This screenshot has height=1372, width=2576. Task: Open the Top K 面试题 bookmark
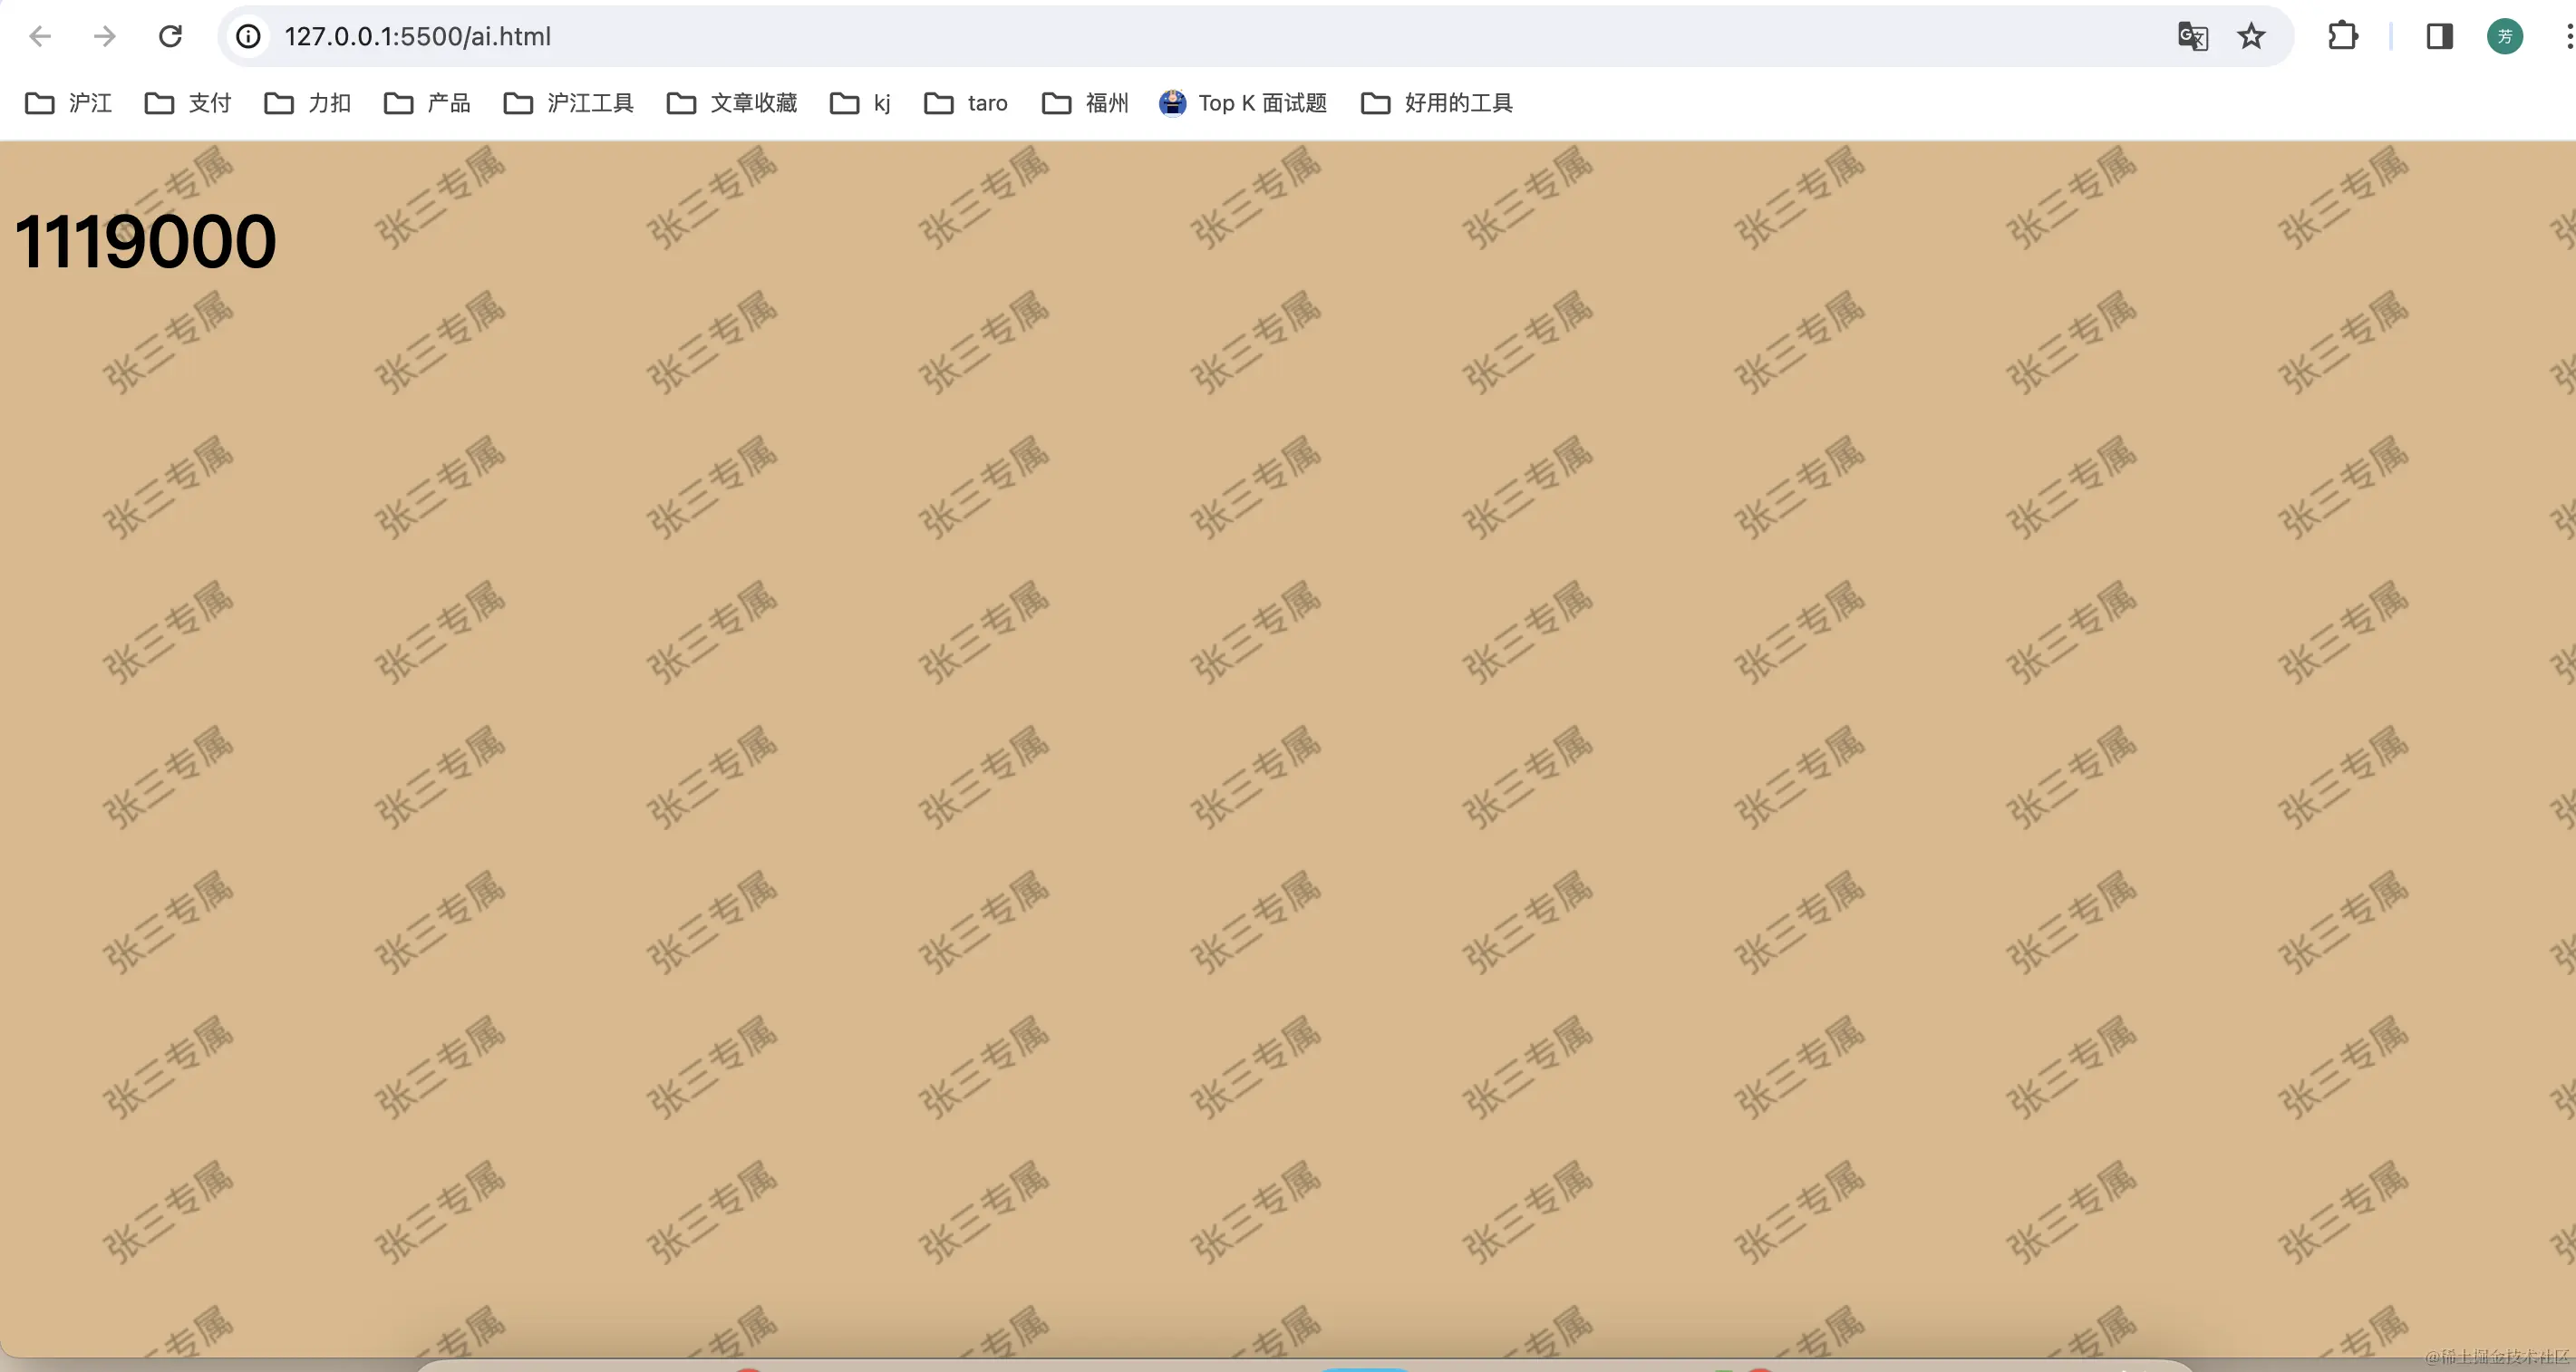(1243, 103)
